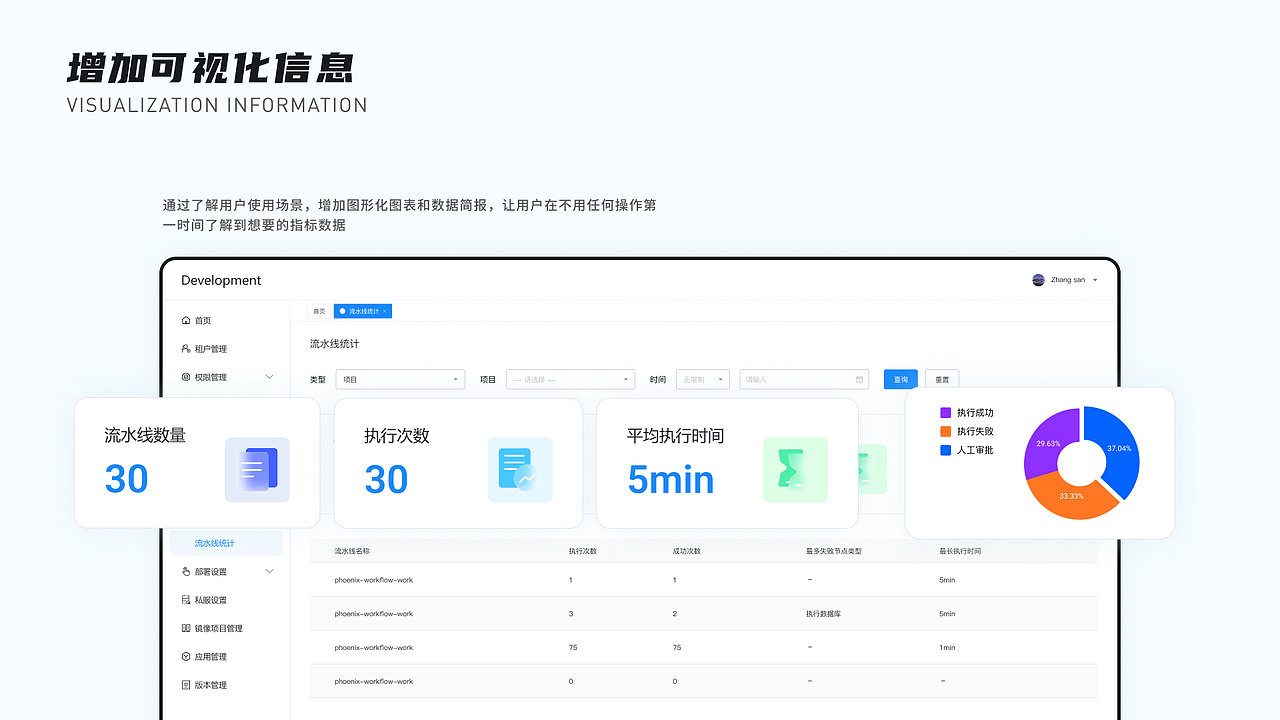The width and height of the screenshot is (1280, 720).
Task: Click the 镜像项目管理 icon
Action: (x=186, y=628)
